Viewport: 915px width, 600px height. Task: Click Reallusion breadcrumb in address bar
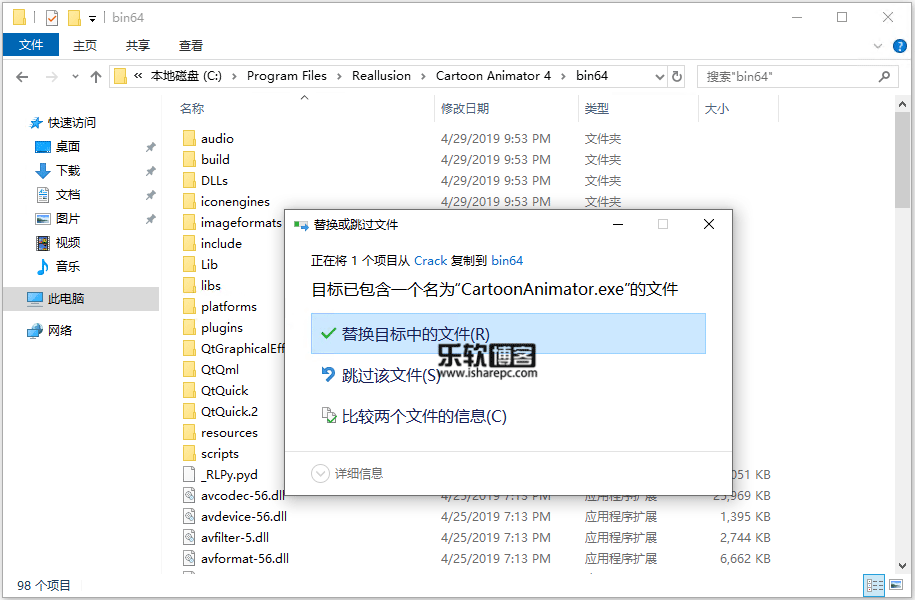click(x=381, y=76)
